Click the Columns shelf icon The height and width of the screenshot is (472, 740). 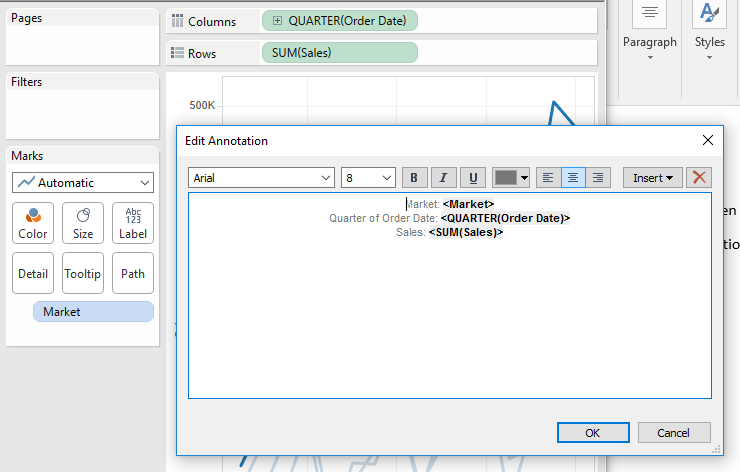tap(177, 21)
